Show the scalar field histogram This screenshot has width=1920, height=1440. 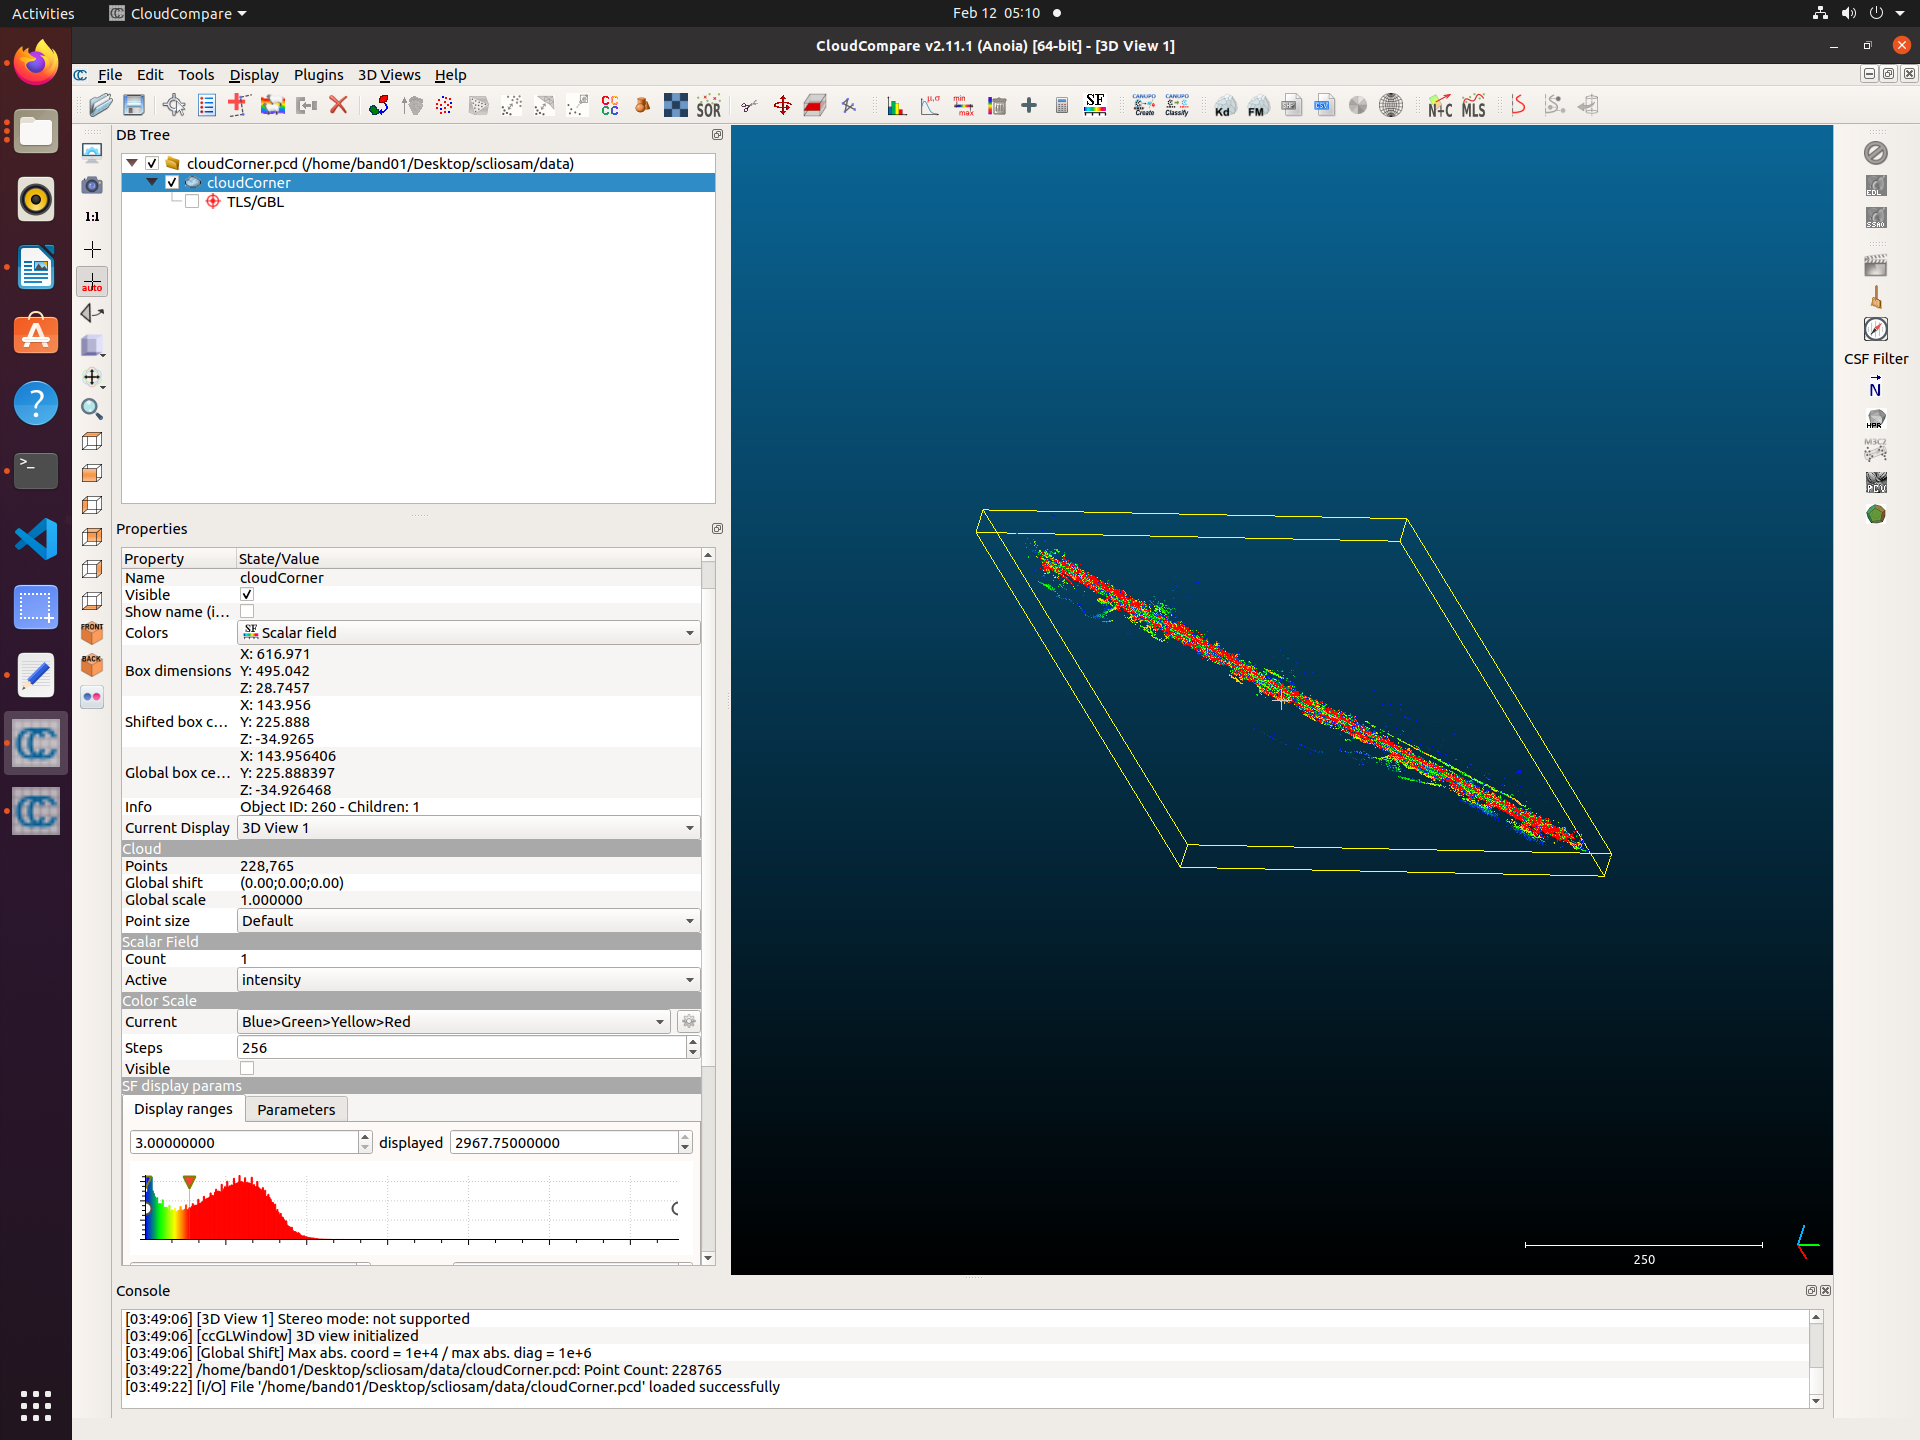(896, 105)
